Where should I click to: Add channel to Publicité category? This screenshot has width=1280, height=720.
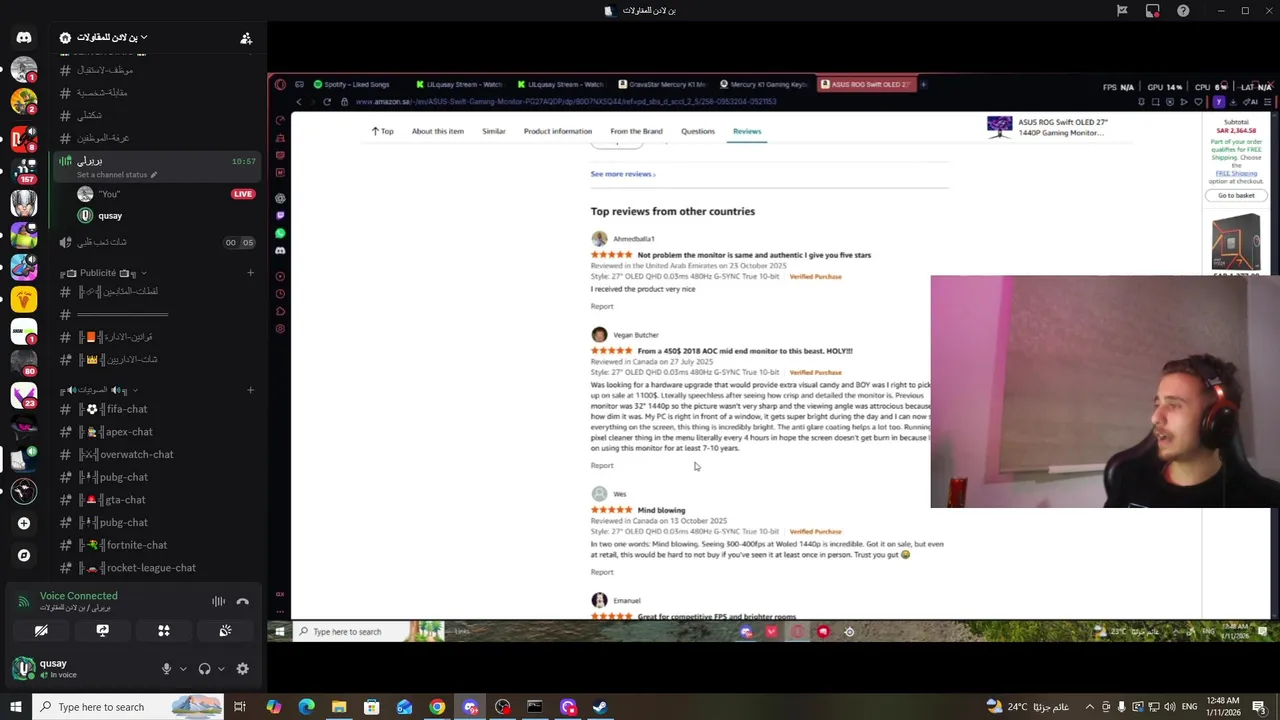click(x=250, y=273)
